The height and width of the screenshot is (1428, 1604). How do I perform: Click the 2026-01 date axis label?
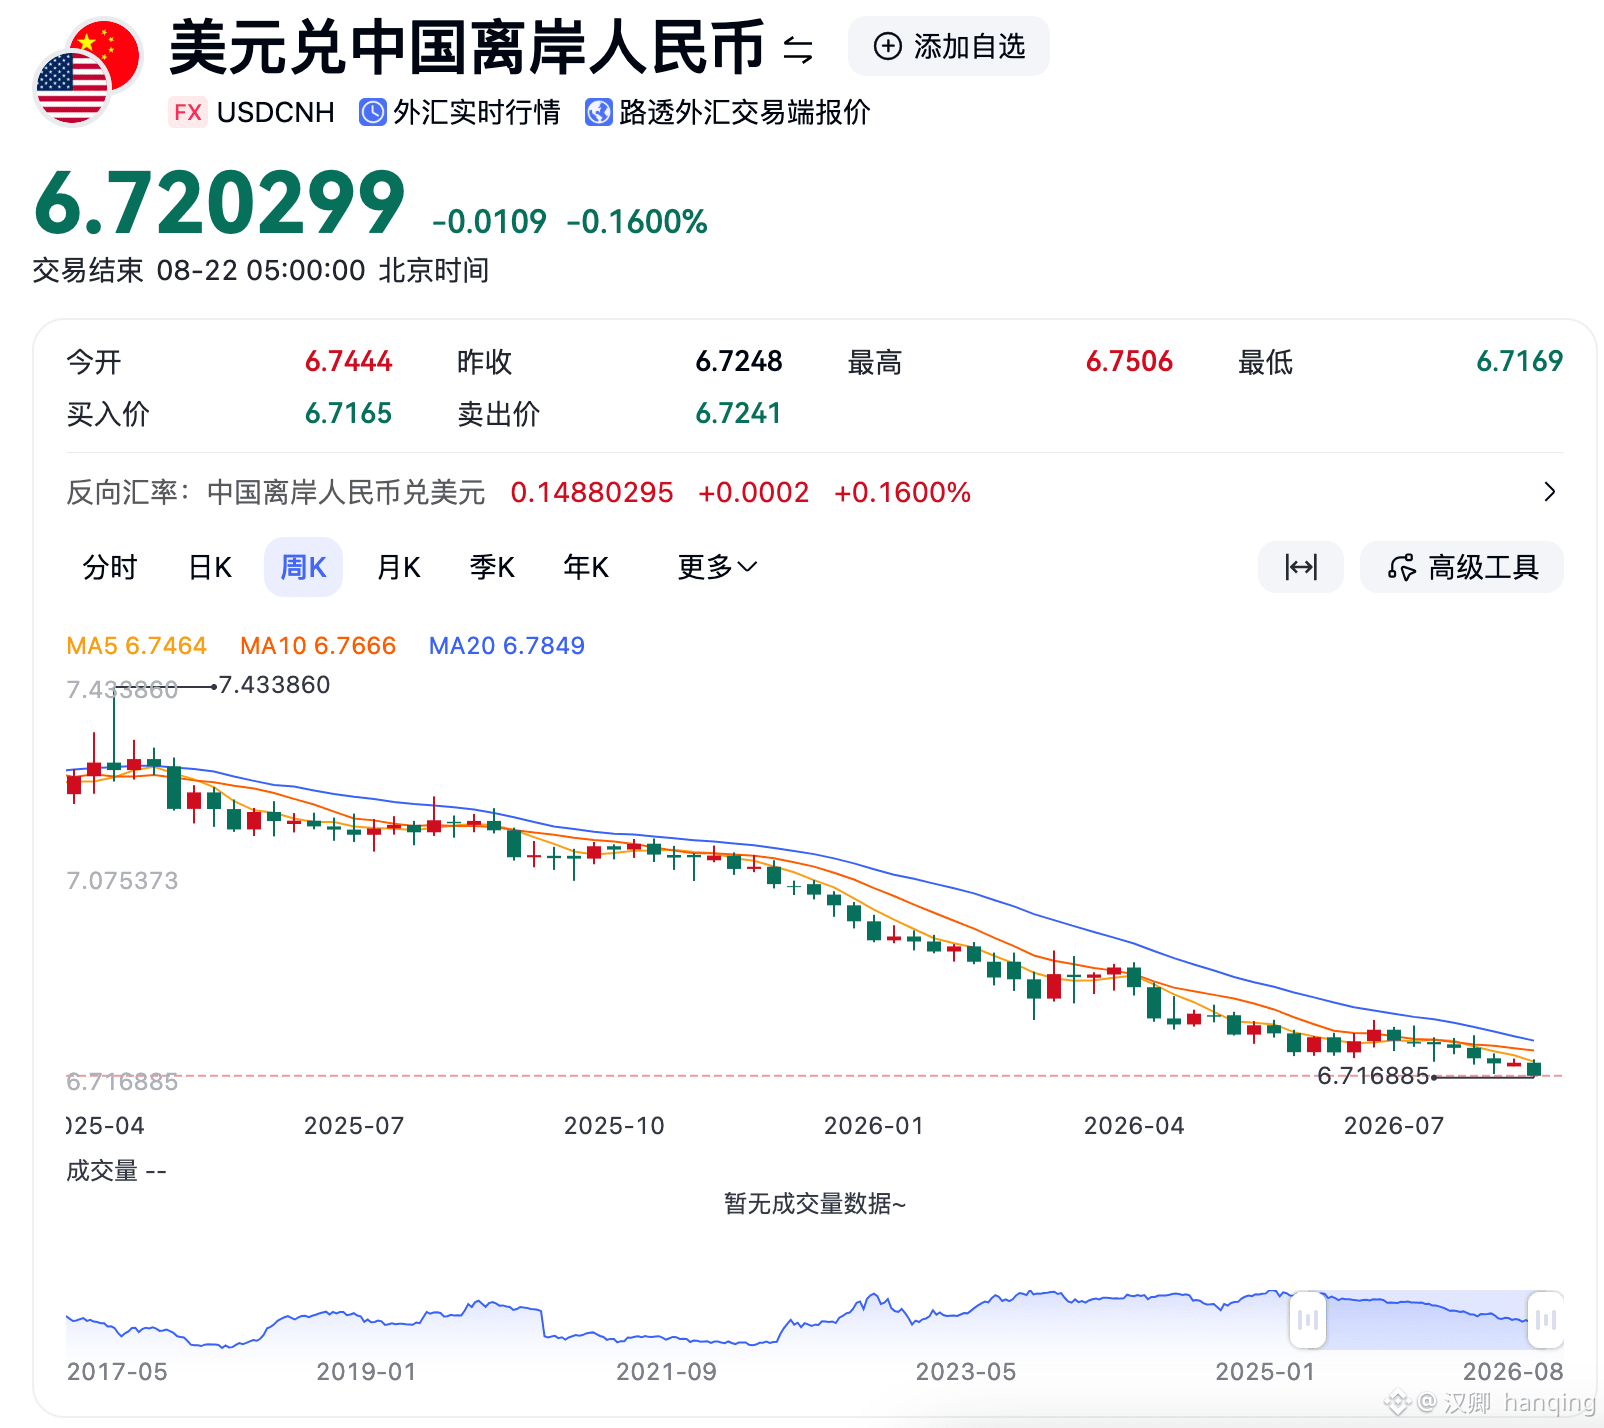coord(874,1126)
